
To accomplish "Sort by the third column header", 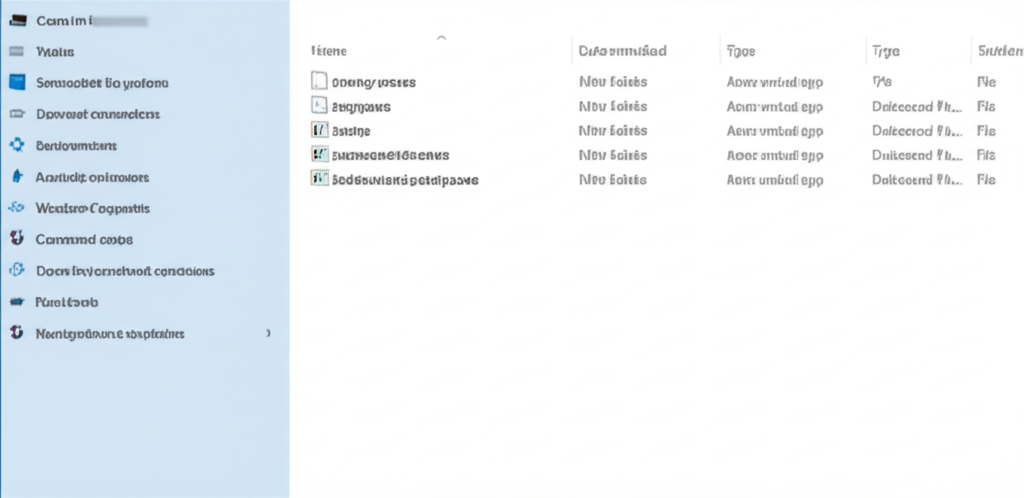I will (741, 51).
